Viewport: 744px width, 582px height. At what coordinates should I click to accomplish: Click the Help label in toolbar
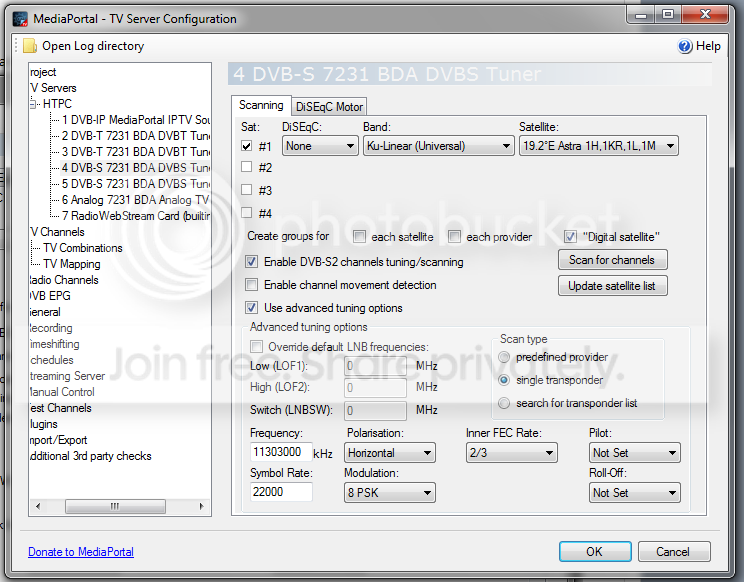click(x=708, y=46)
